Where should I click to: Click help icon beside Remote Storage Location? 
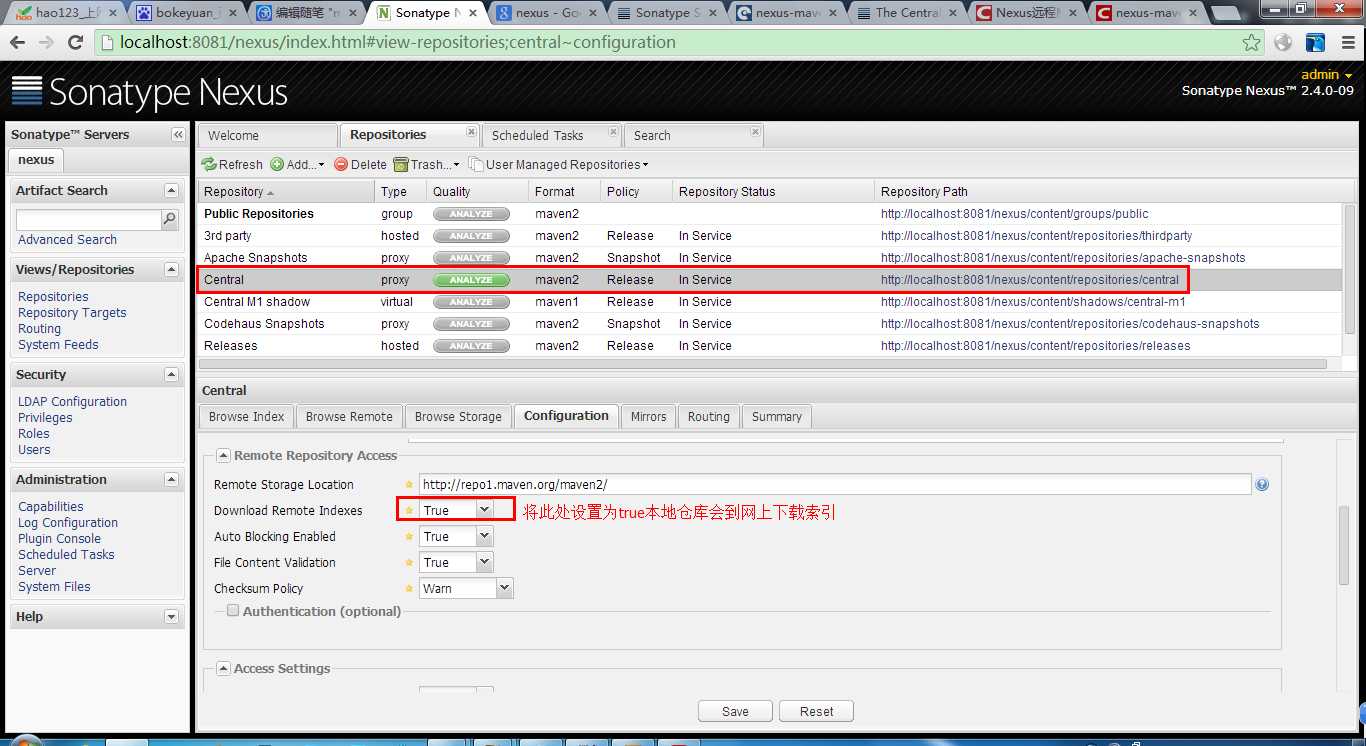[x=1262, y=485]
